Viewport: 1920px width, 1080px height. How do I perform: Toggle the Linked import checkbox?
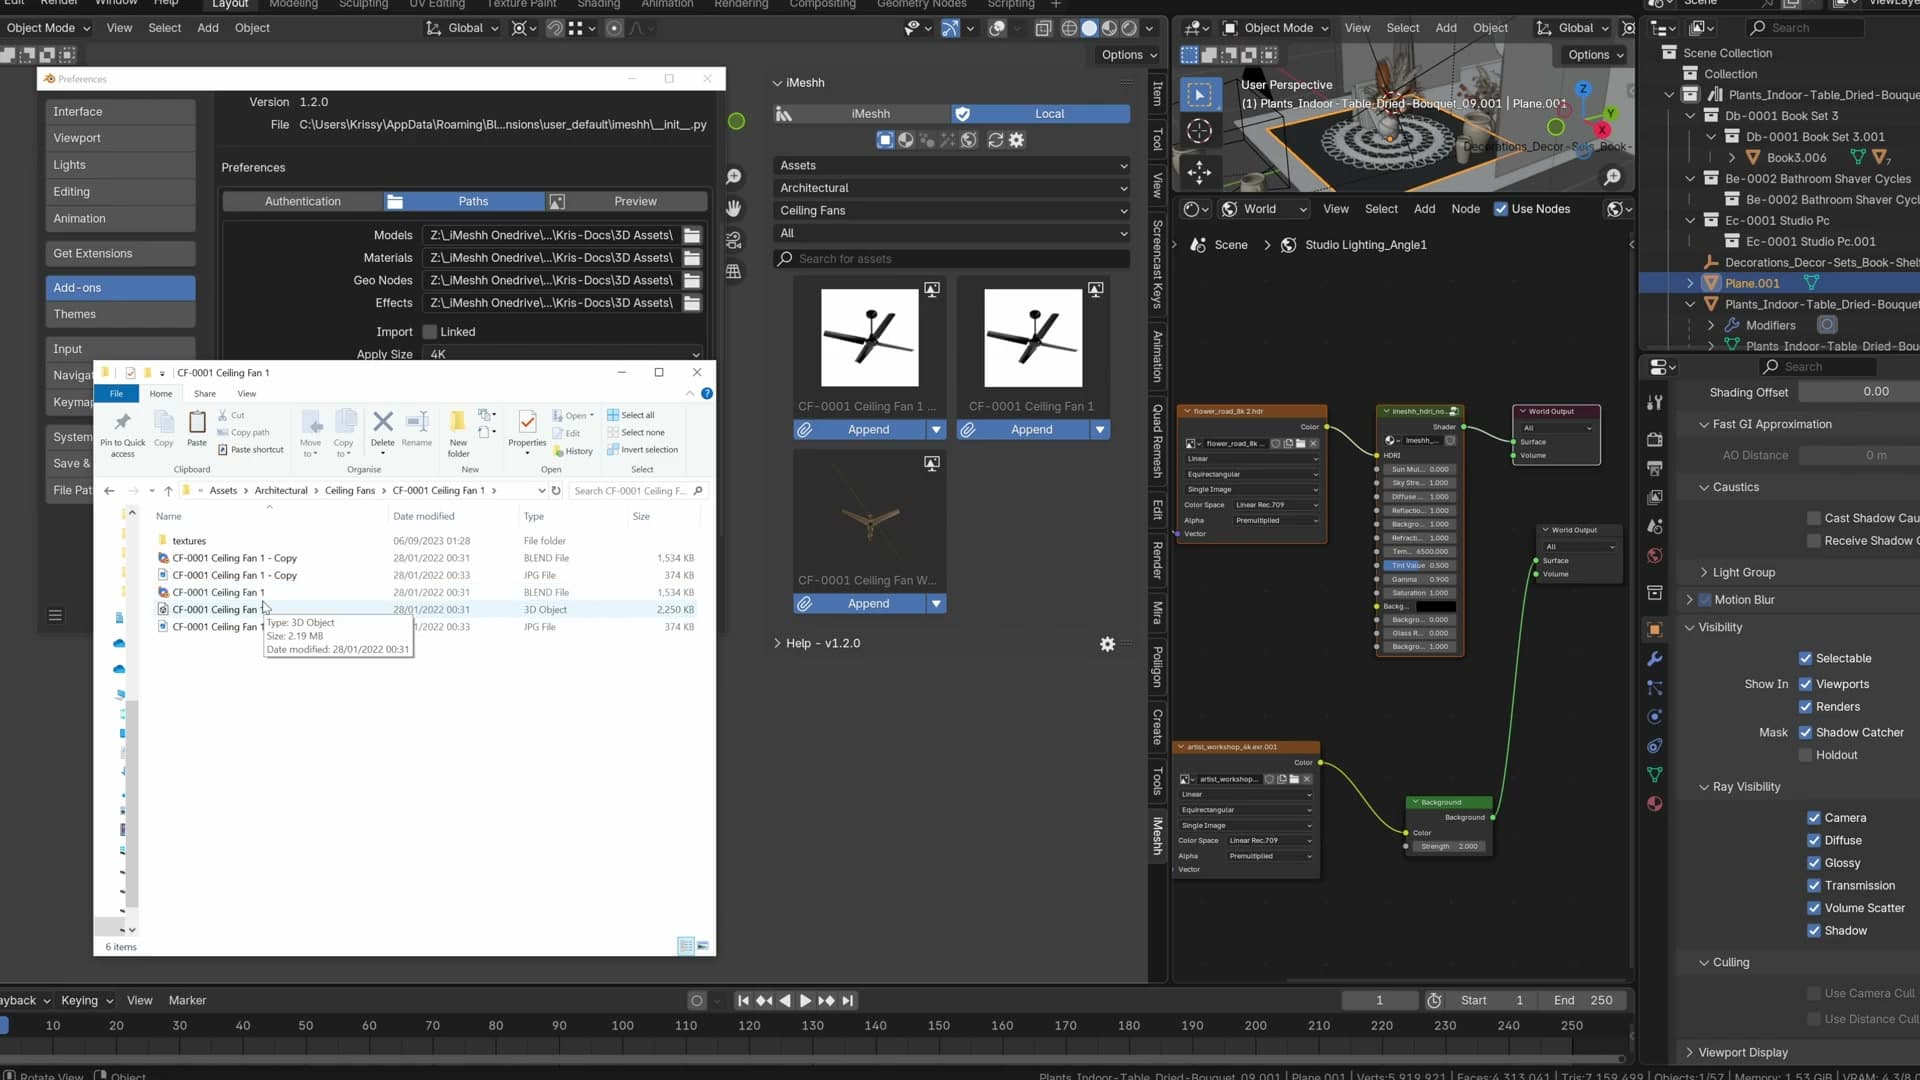(x=430, y=332)
